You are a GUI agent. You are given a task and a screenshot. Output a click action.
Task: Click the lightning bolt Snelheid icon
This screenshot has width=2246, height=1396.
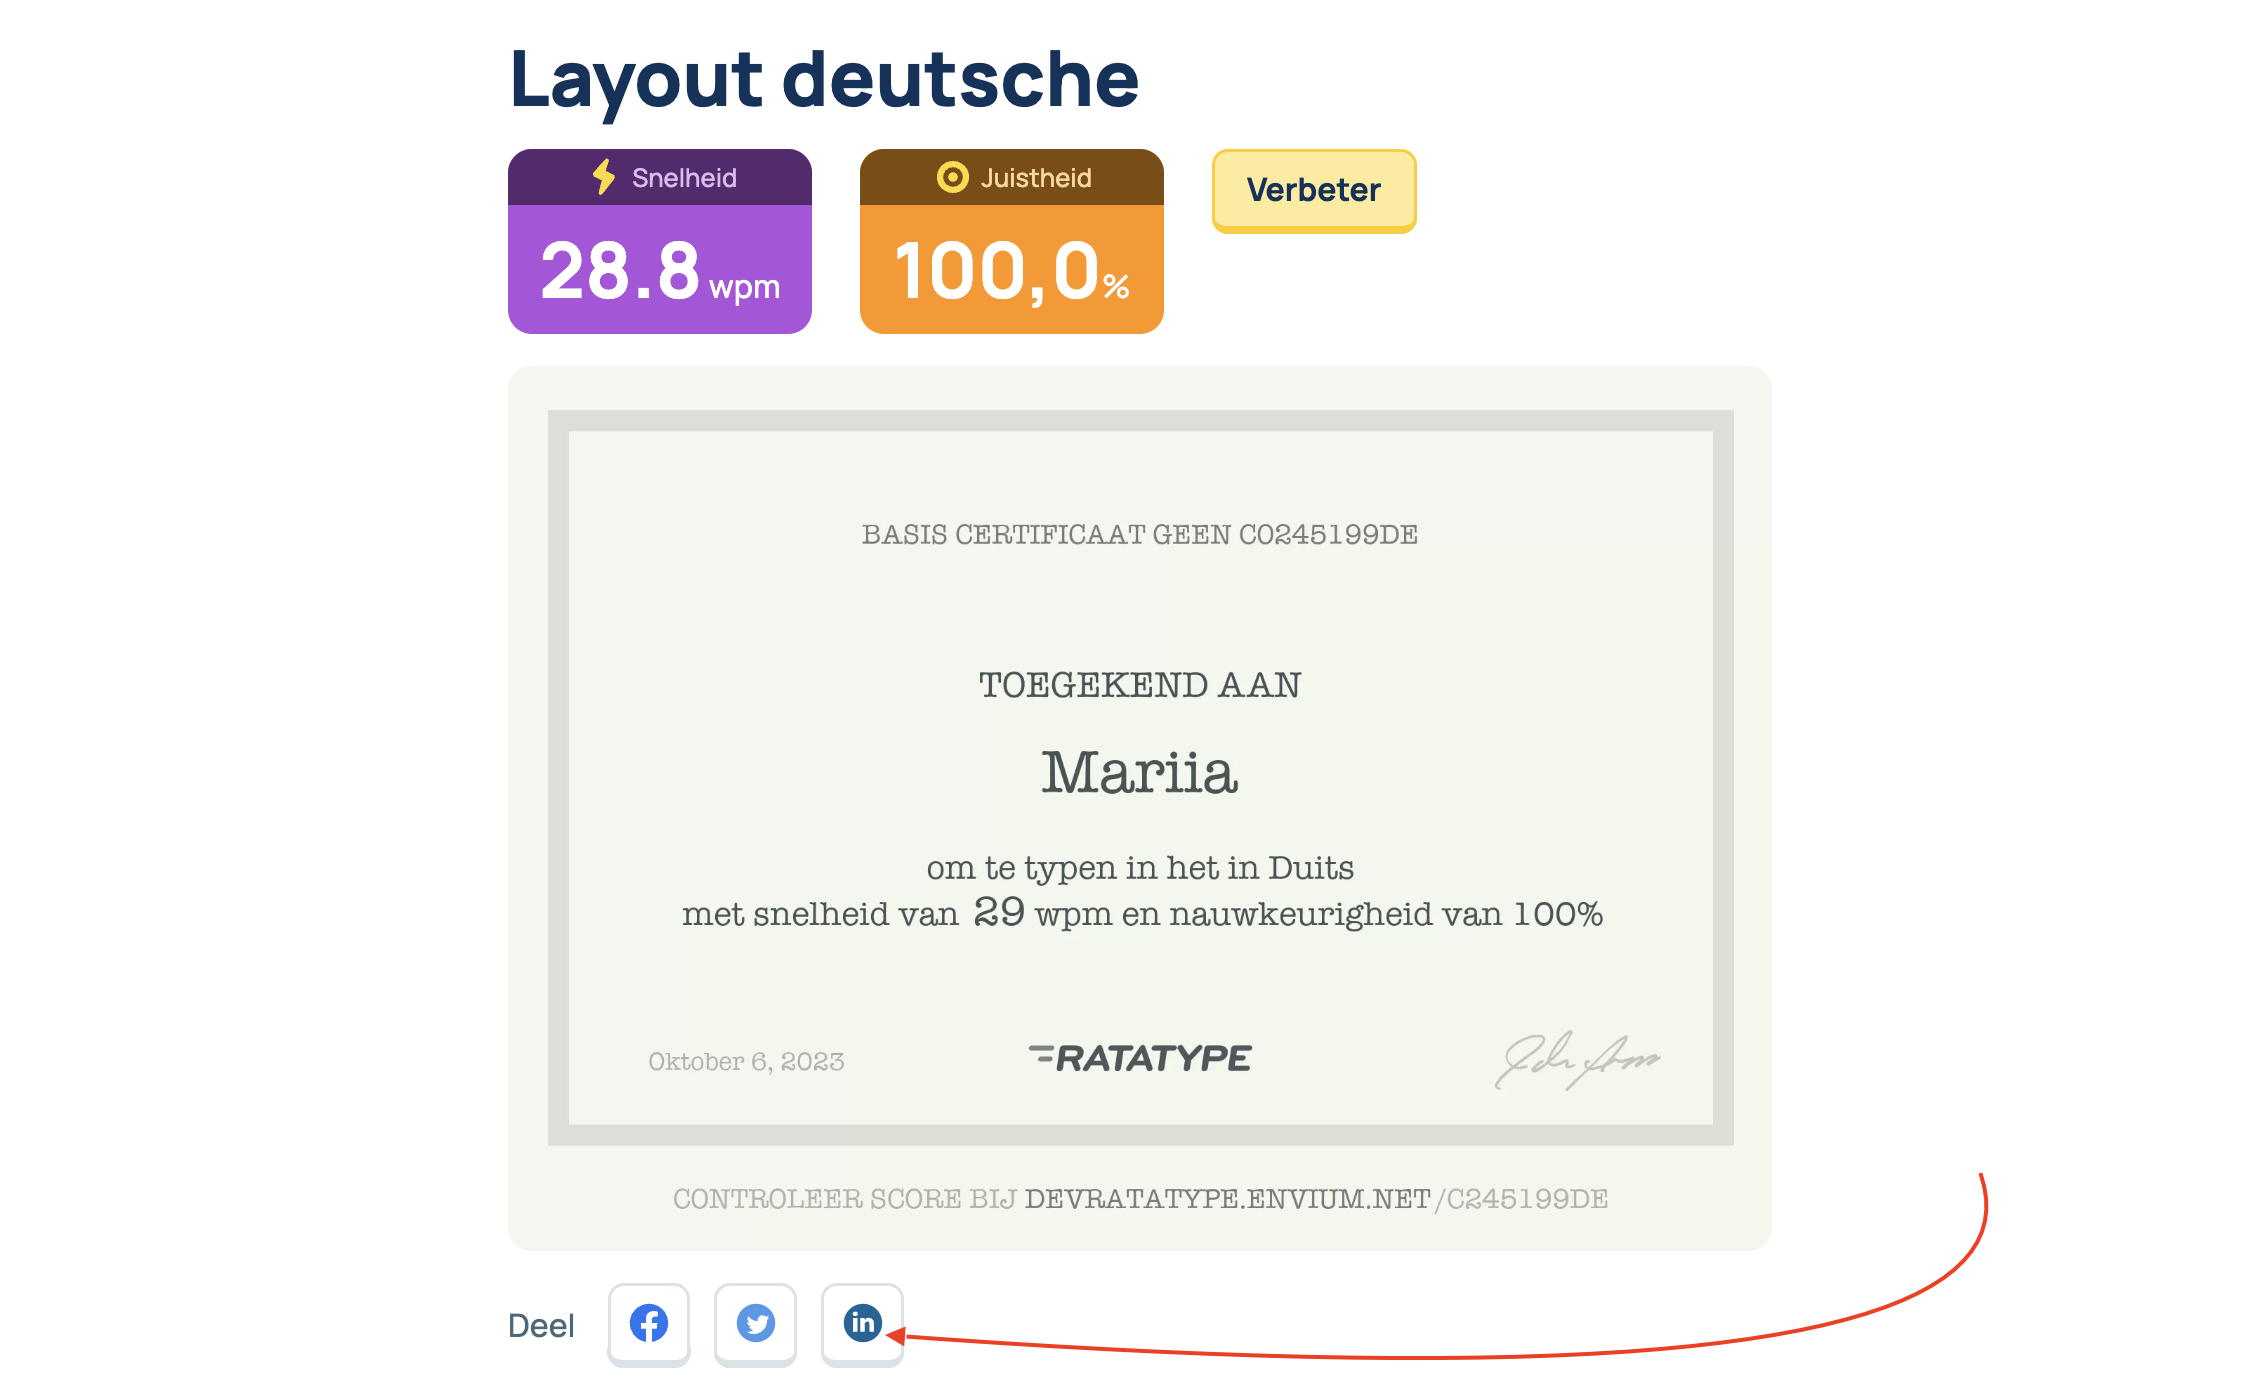(x=603, y=177)
